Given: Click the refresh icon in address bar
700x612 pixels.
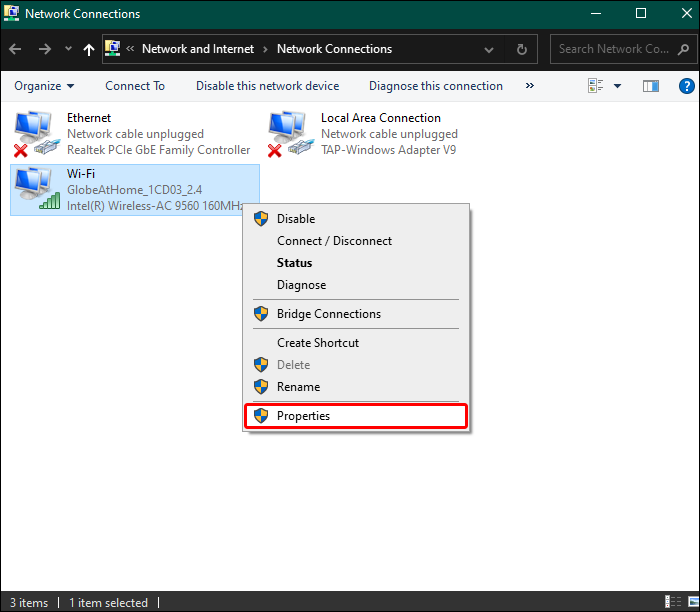Looking at the screenshot, I should tap(521, 49).
